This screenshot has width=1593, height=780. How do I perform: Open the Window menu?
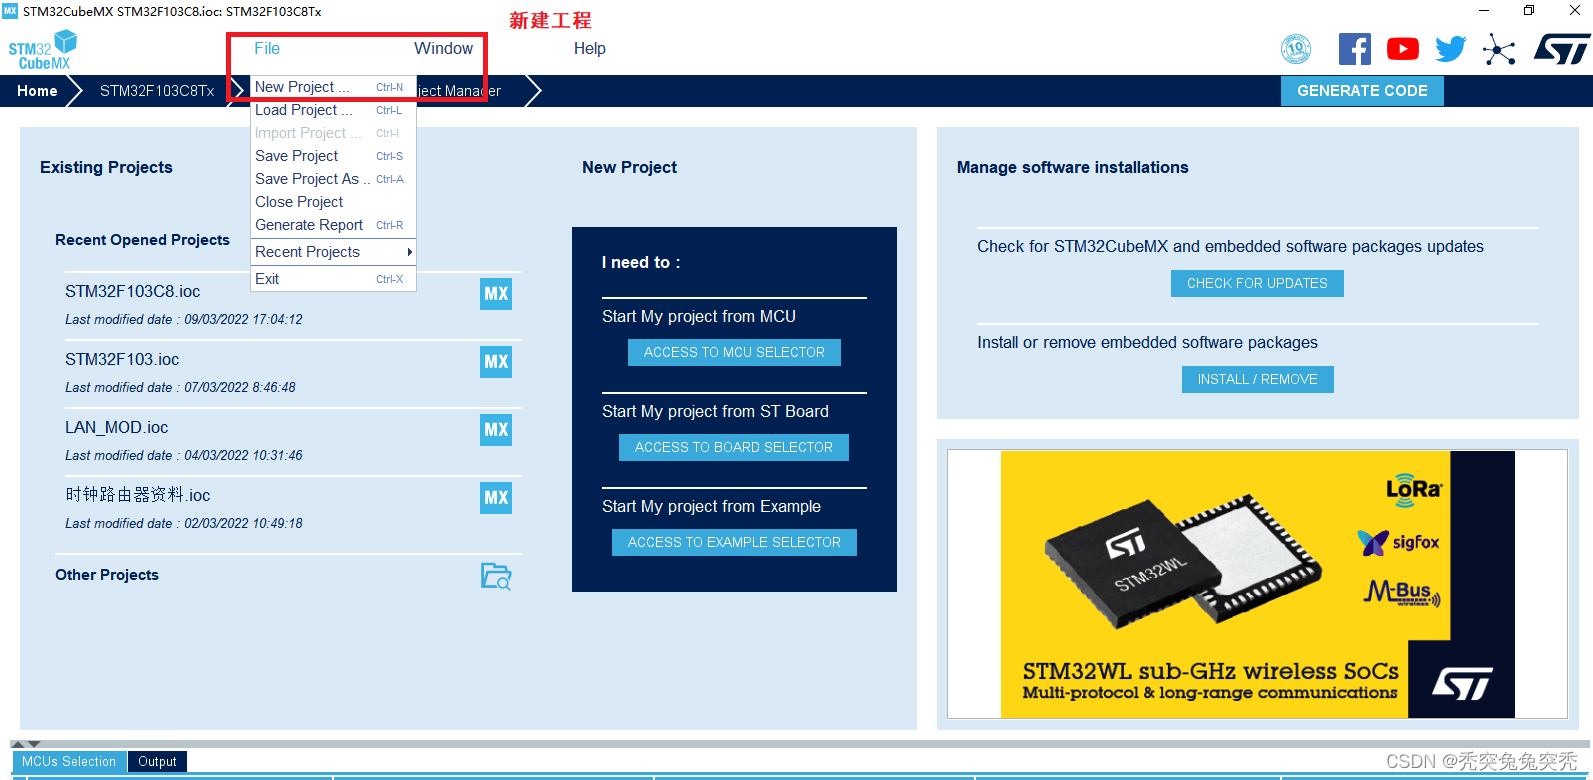click(443, 48)
